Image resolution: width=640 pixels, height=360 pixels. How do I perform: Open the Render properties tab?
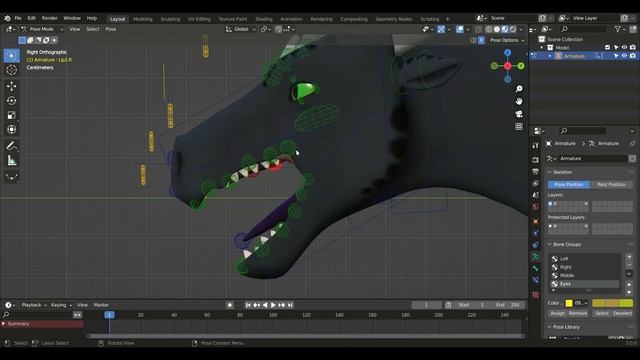click(x=536, y=160)
